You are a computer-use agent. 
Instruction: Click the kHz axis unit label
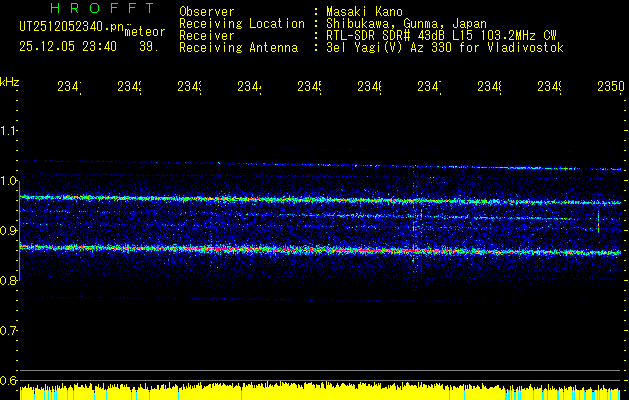click(x=9, y=81)
